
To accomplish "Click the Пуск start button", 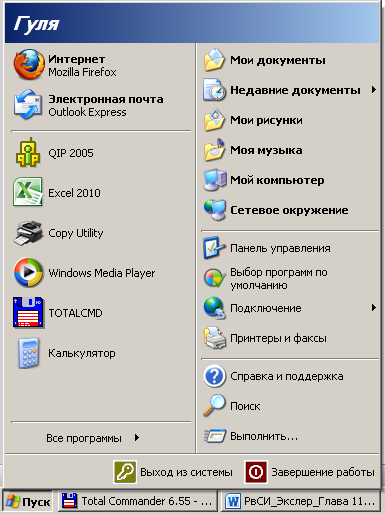I will click(28, 501).
